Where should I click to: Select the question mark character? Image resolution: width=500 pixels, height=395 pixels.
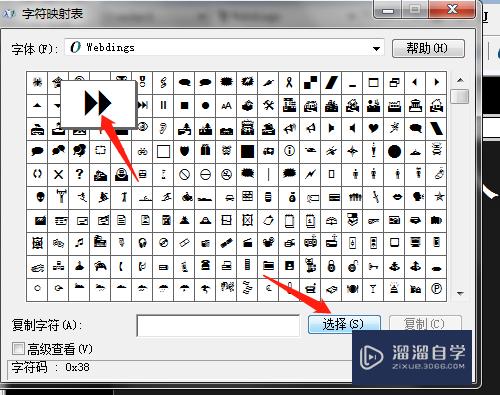pos(79,174)
